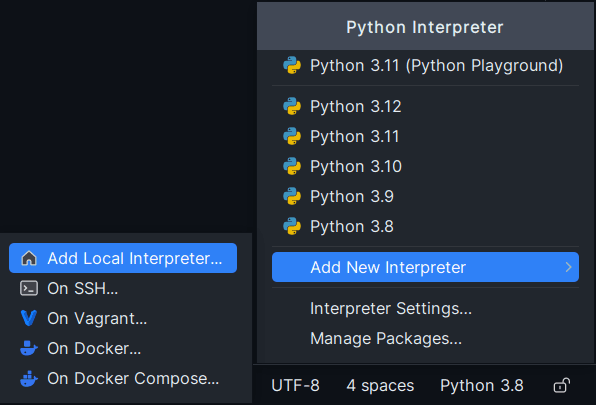Click the Python icon beside Python 3.12

292,106
